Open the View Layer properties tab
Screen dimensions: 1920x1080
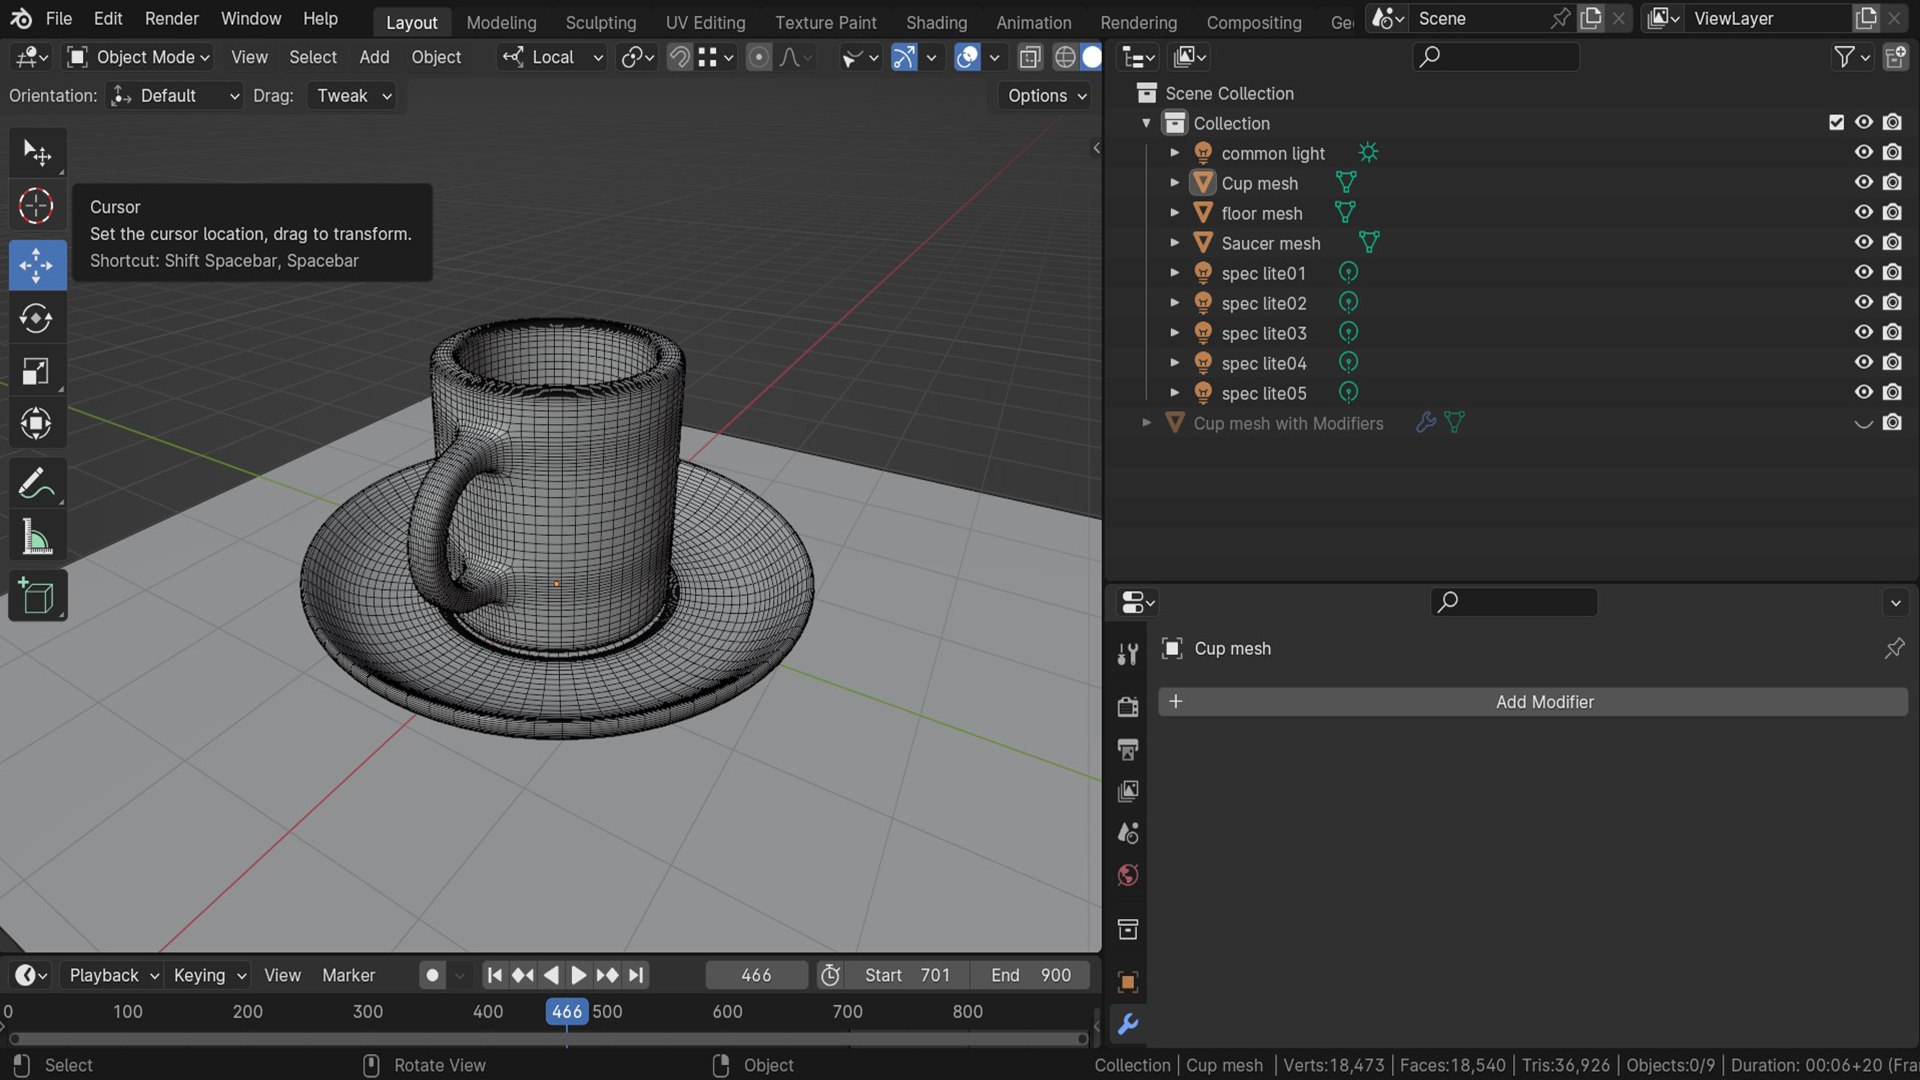pos(1128,791)
